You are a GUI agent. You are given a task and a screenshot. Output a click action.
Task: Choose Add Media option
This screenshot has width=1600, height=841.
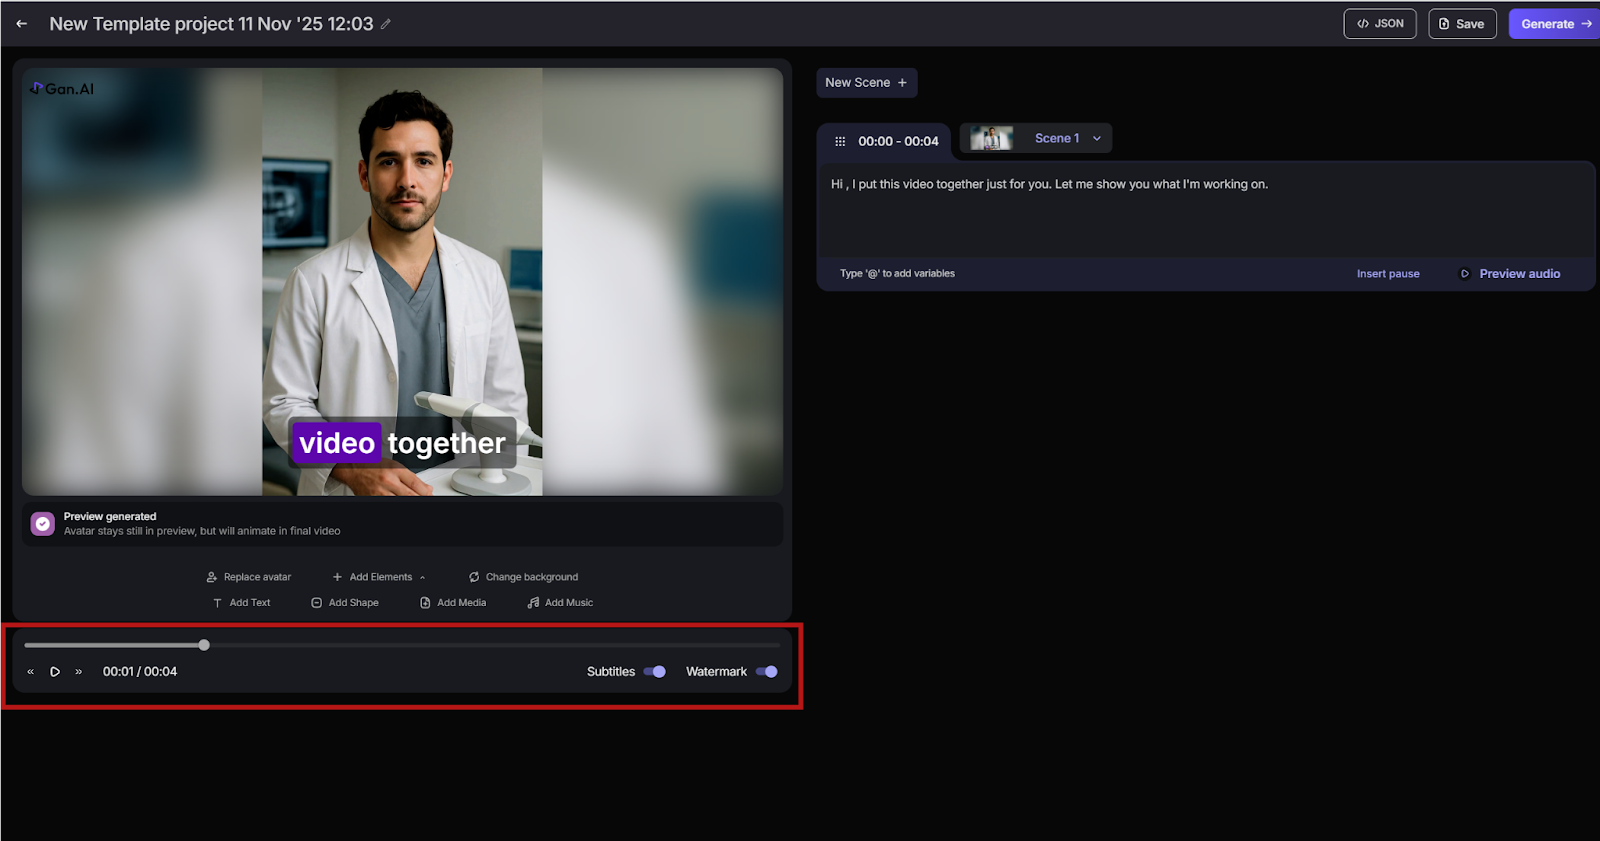453,603
